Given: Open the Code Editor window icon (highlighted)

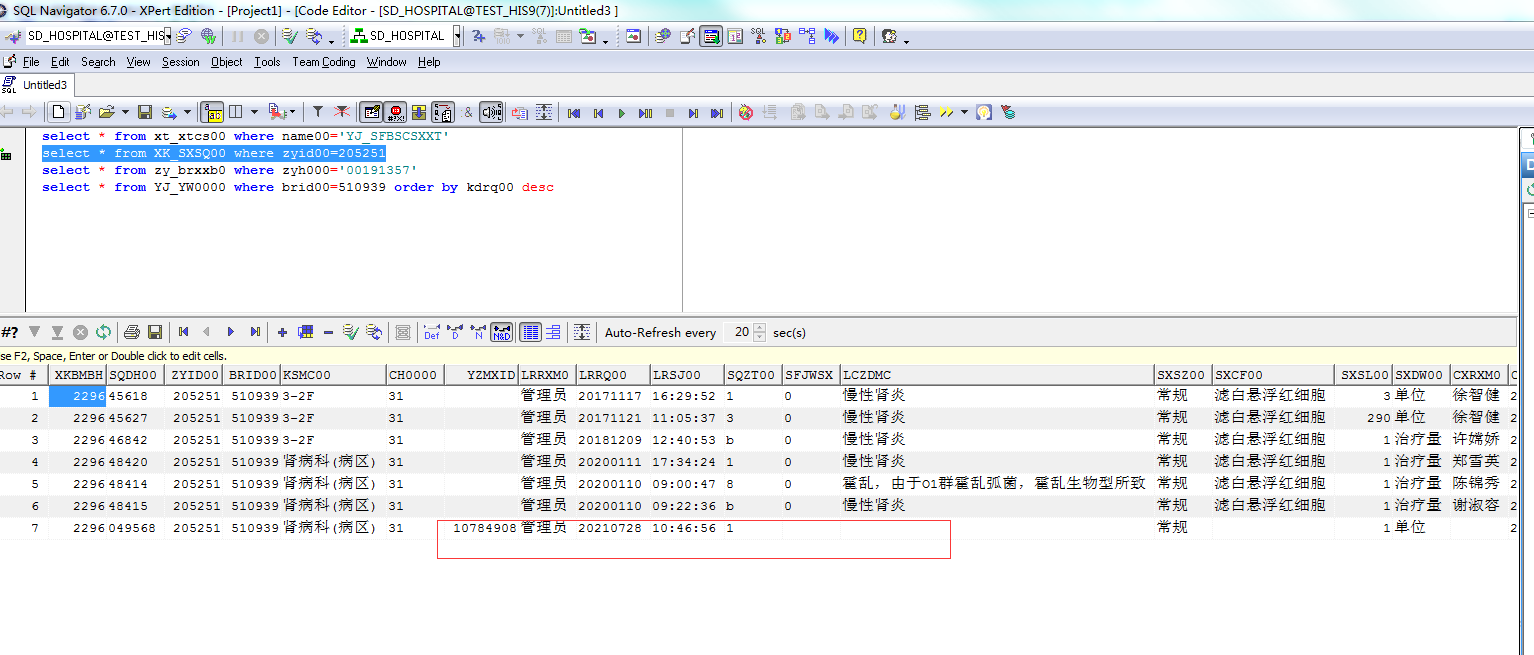Looking at the screenshot, I should pos(711,36).
